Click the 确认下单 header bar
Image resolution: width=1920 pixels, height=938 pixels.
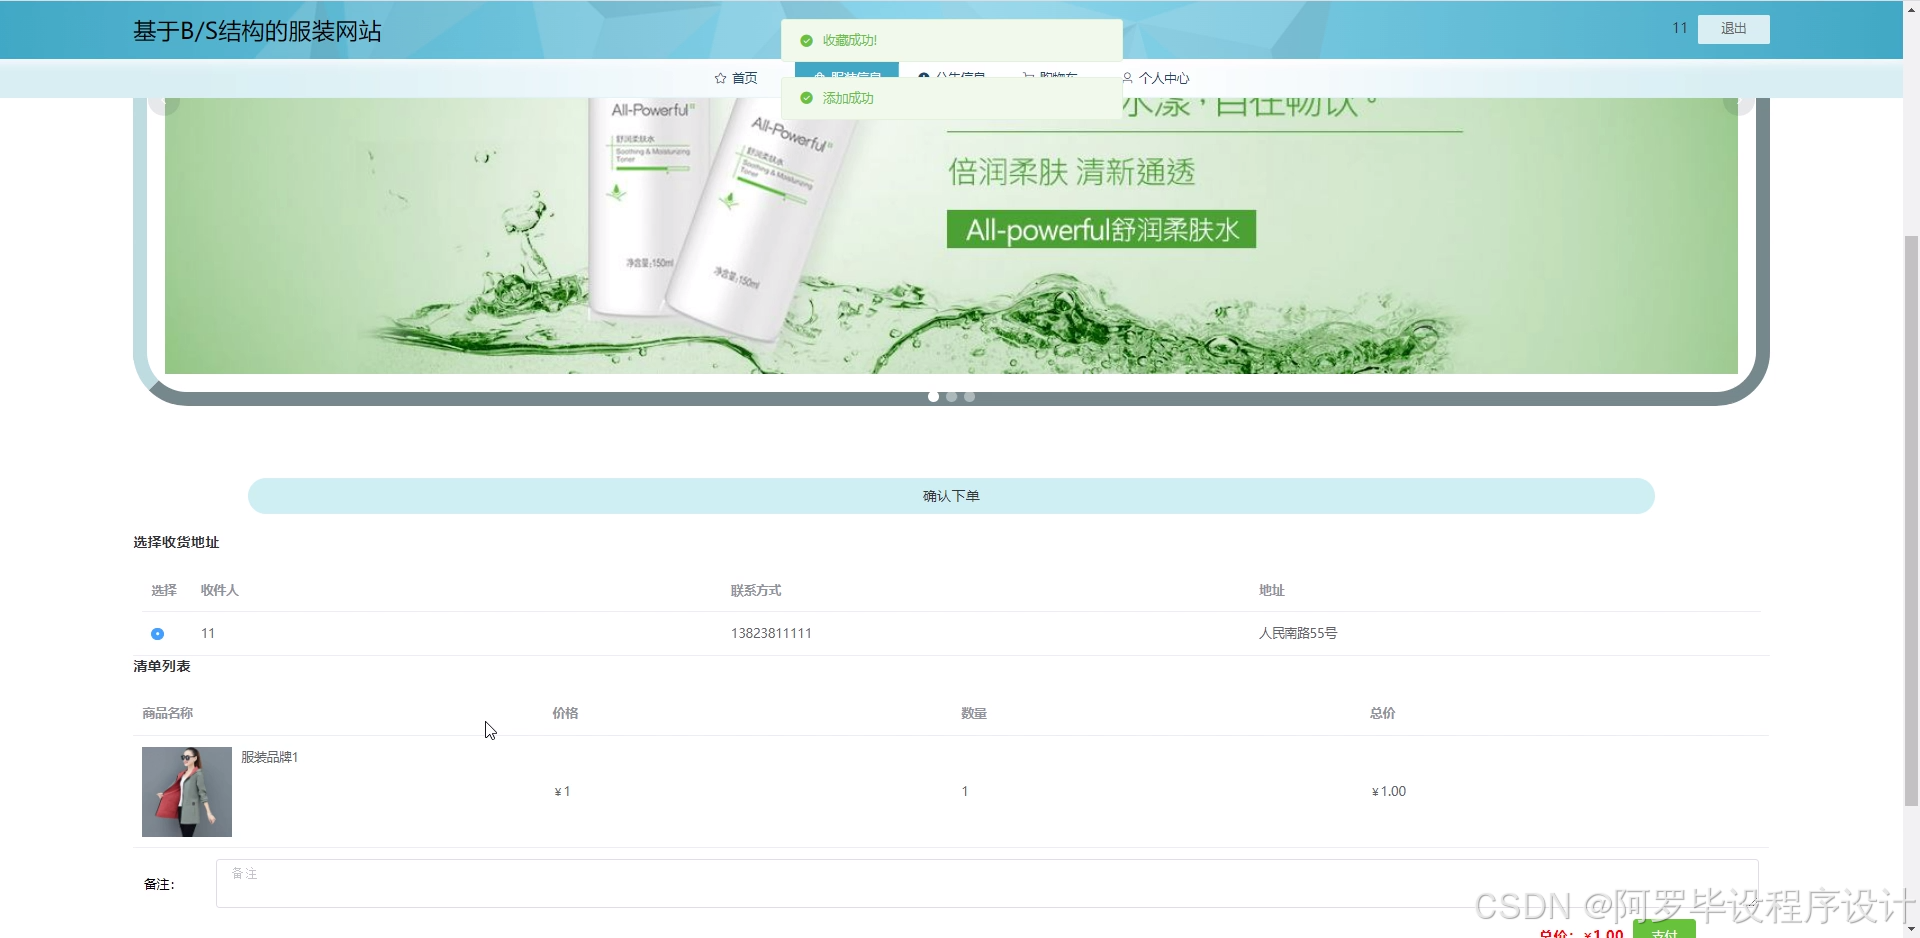pyautogui.click(x=951, y=496)
